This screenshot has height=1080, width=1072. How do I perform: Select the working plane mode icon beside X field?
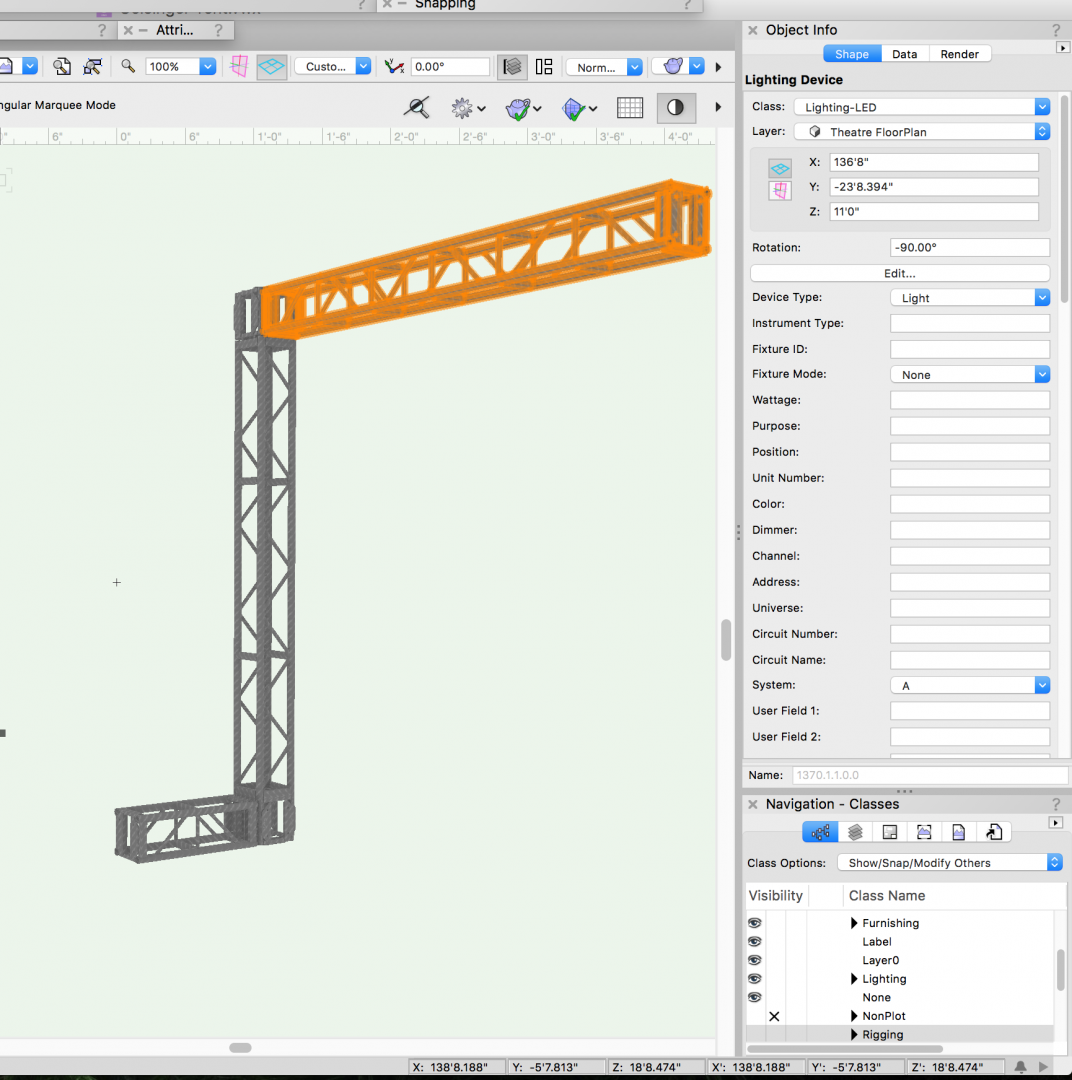click(780, 168)
